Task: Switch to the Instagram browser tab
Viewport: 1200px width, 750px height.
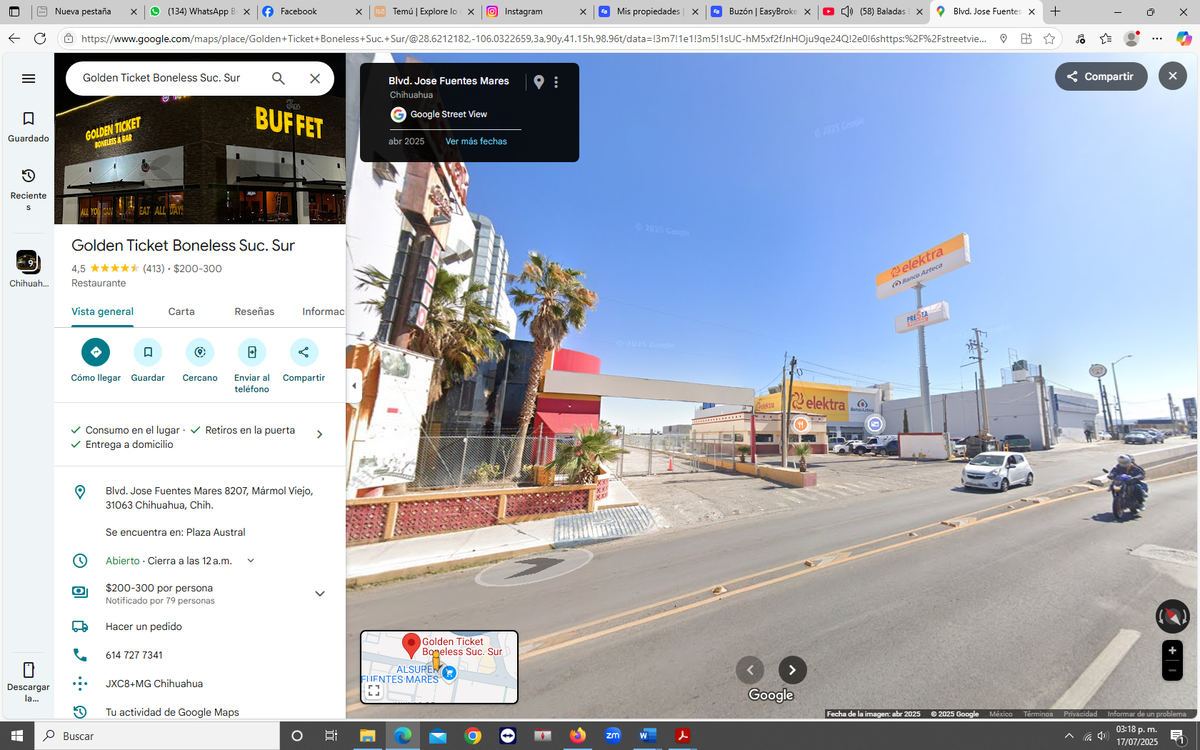Action: click(535, 11)
